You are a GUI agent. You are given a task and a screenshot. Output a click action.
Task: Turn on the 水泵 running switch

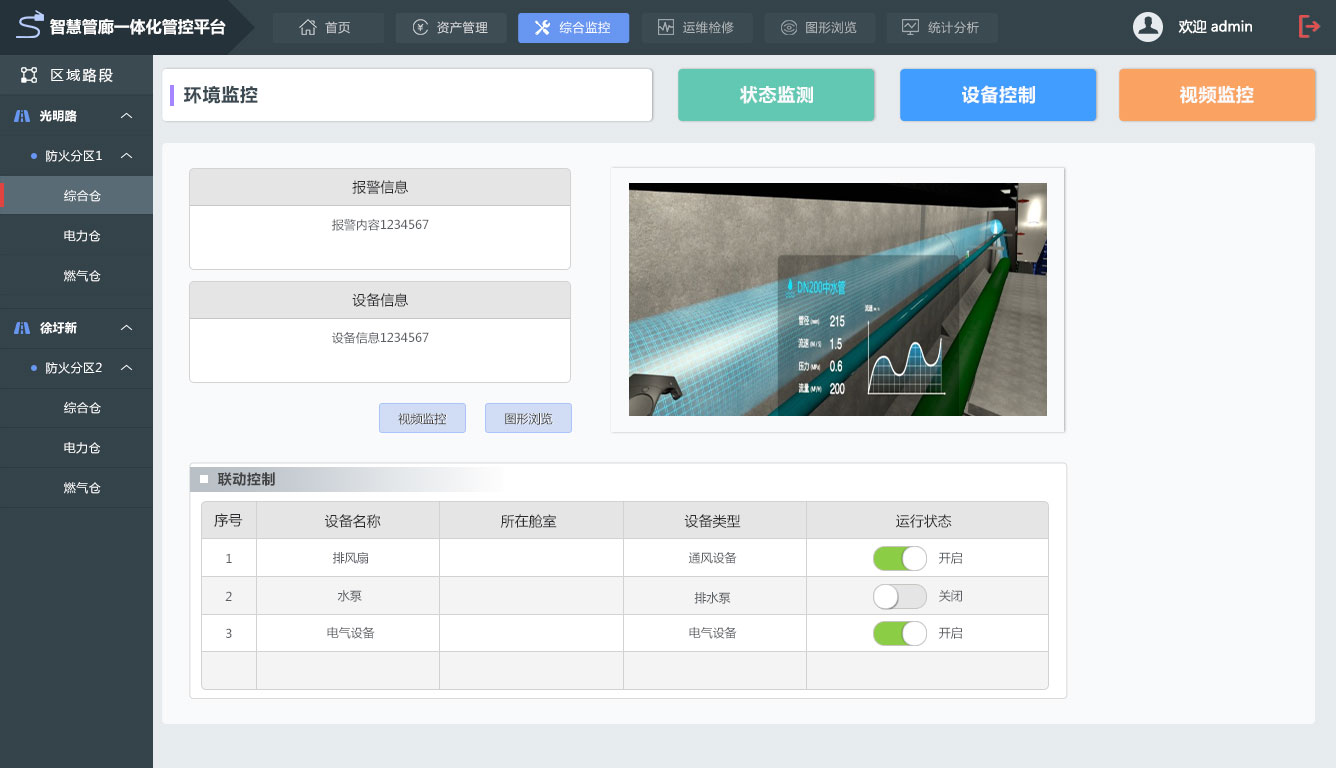(x=899, y=596)
